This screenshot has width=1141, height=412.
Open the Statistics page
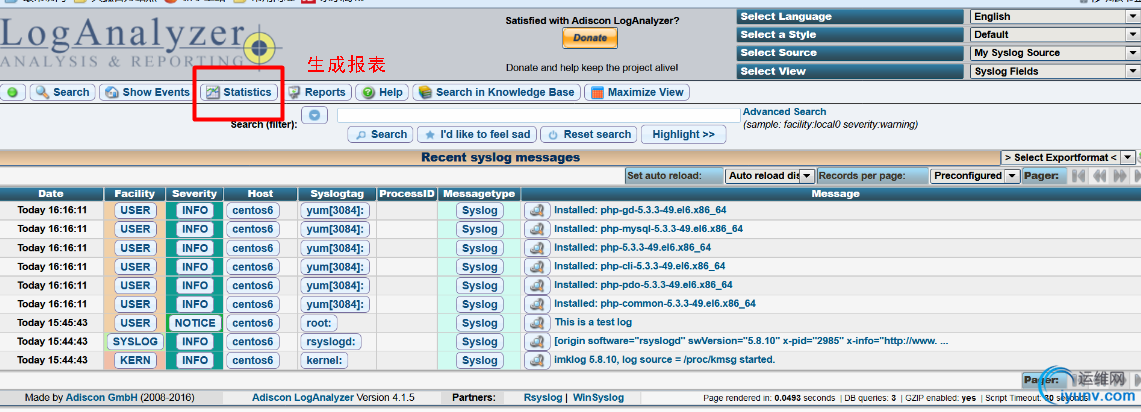[x=239, y=92]
